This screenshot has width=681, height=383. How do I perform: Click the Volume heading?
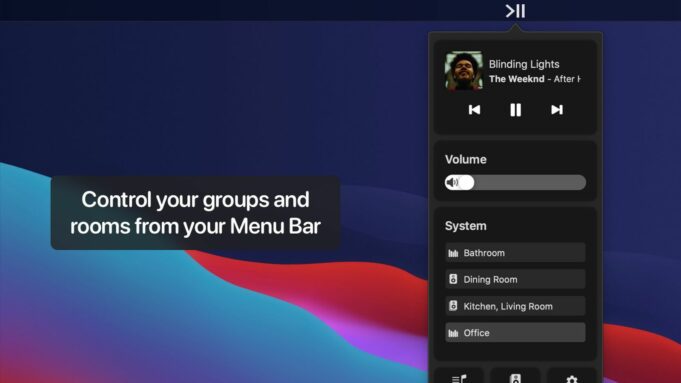(466, 159)
